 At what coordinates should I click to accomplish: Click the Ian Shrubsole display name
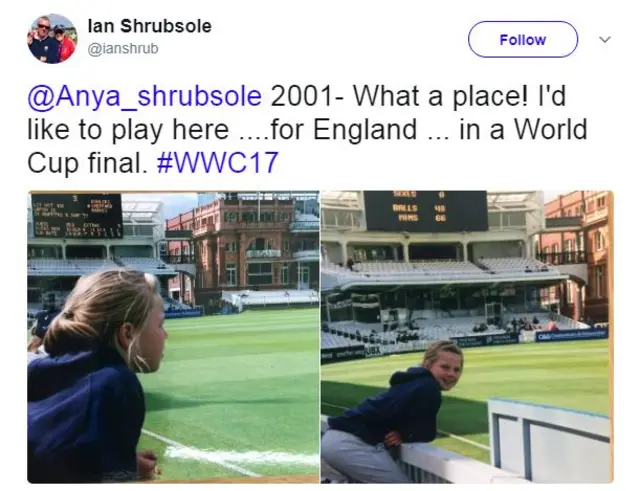click(149, 26)
